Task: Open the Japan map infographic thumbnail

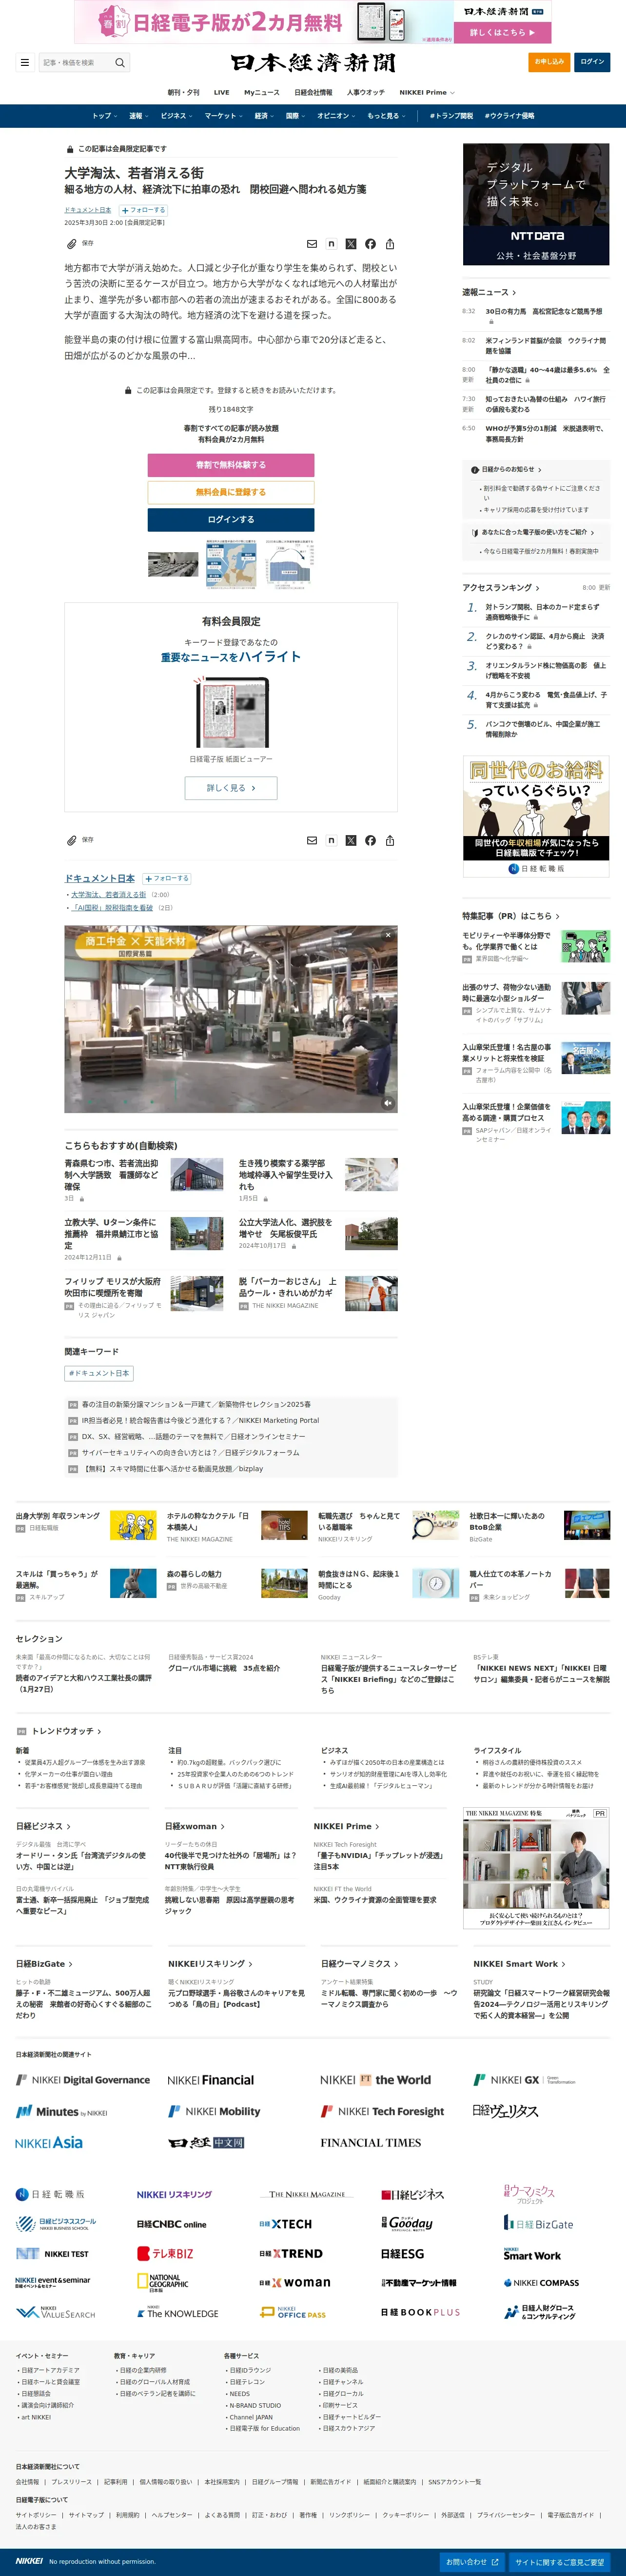Action: [x=231, y=565]
